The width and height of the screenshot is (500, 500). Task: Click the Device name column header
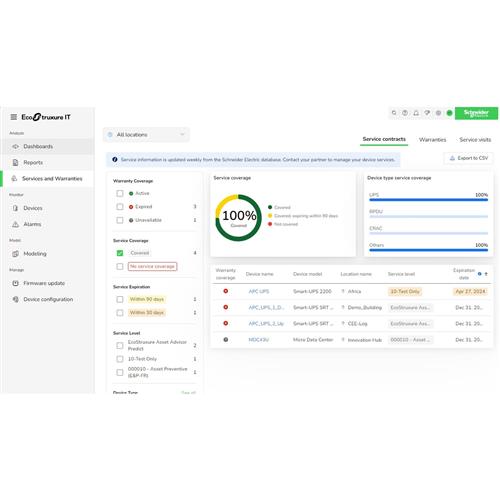click(259, 274)
